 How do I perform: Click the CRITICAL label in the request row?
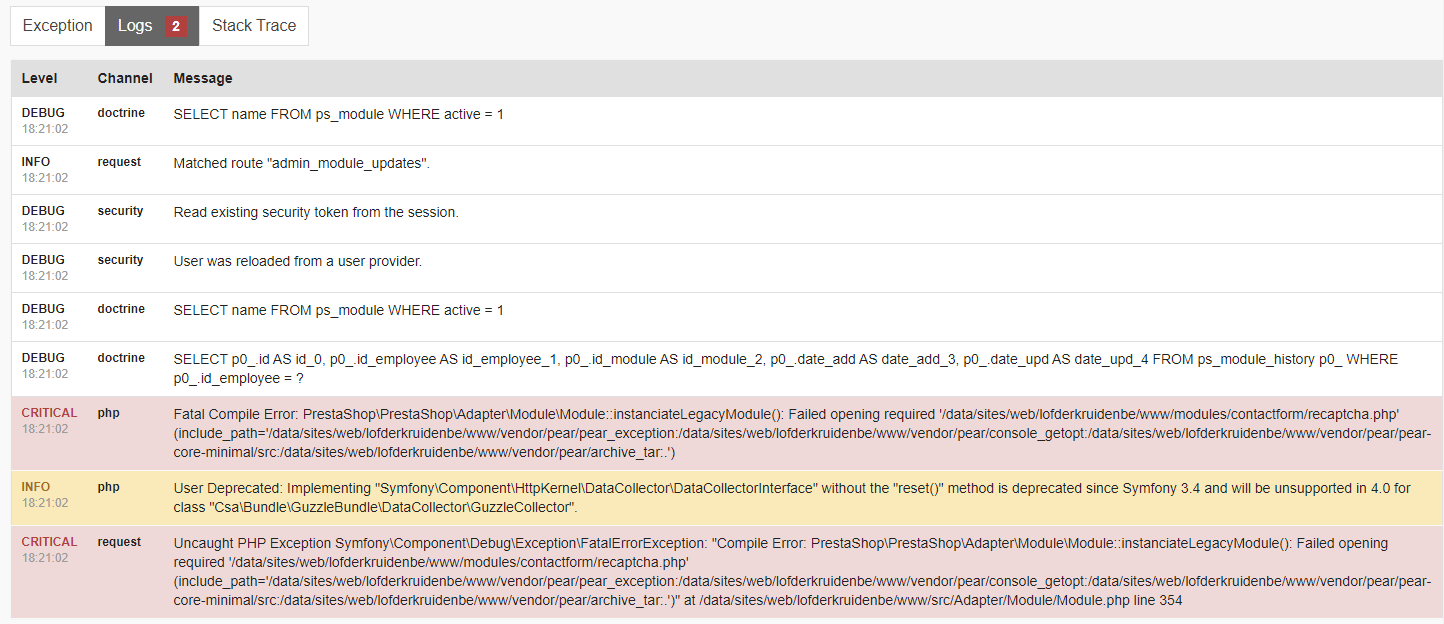pos(49,542)
